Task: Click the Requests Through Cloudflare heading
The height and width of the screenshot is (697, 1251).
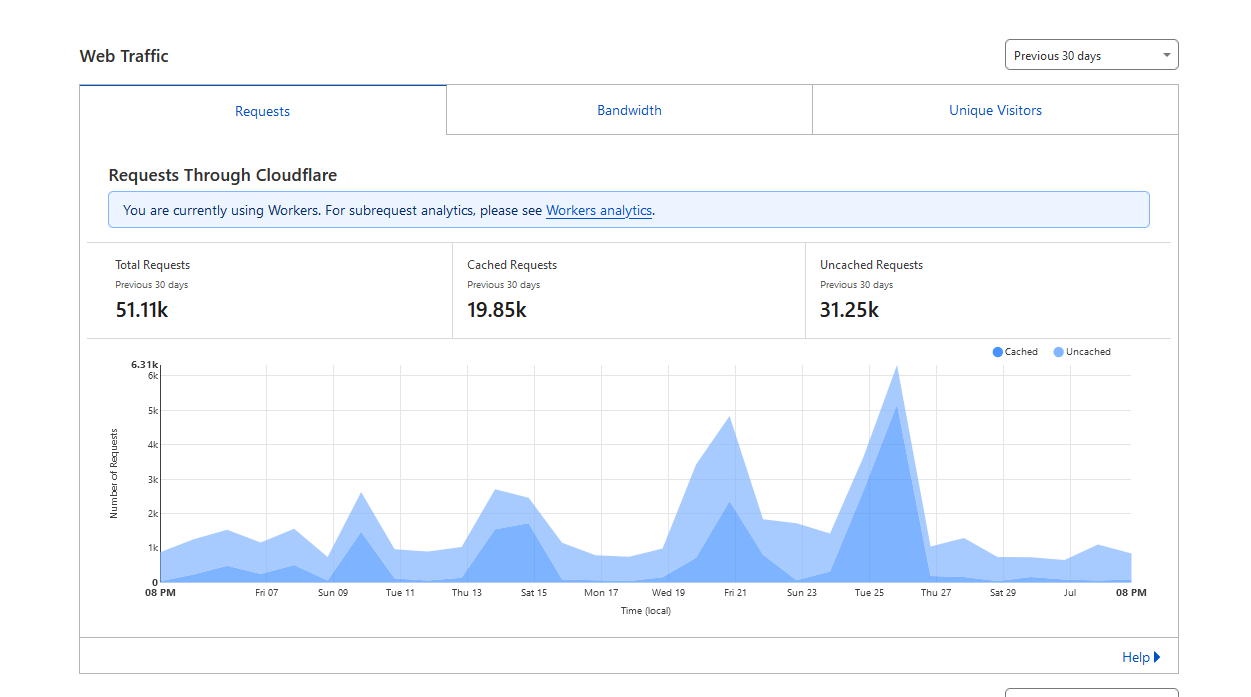Action: tap(223, 175)
